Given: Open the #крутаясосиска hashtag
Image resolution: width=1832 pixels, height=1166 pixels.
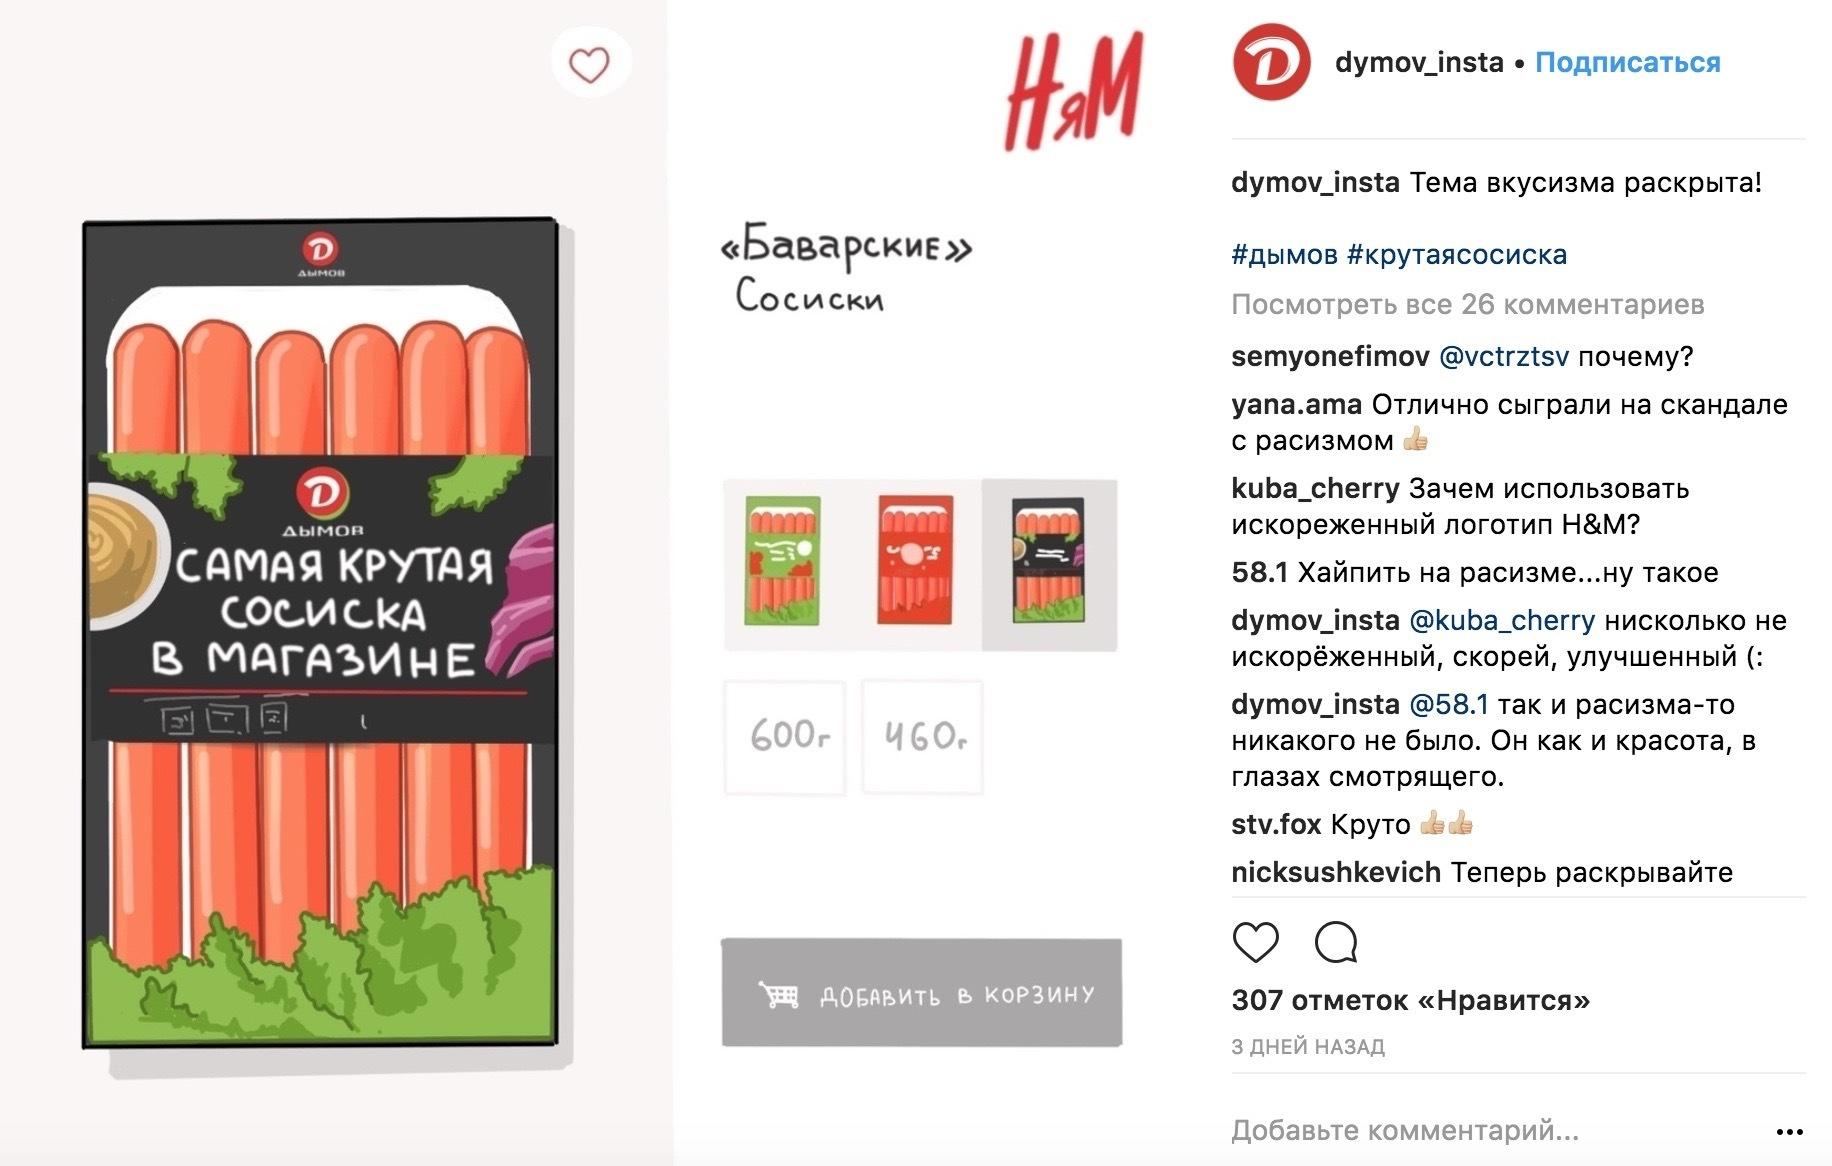Looking at the screenshot, I should point(1457,255).
